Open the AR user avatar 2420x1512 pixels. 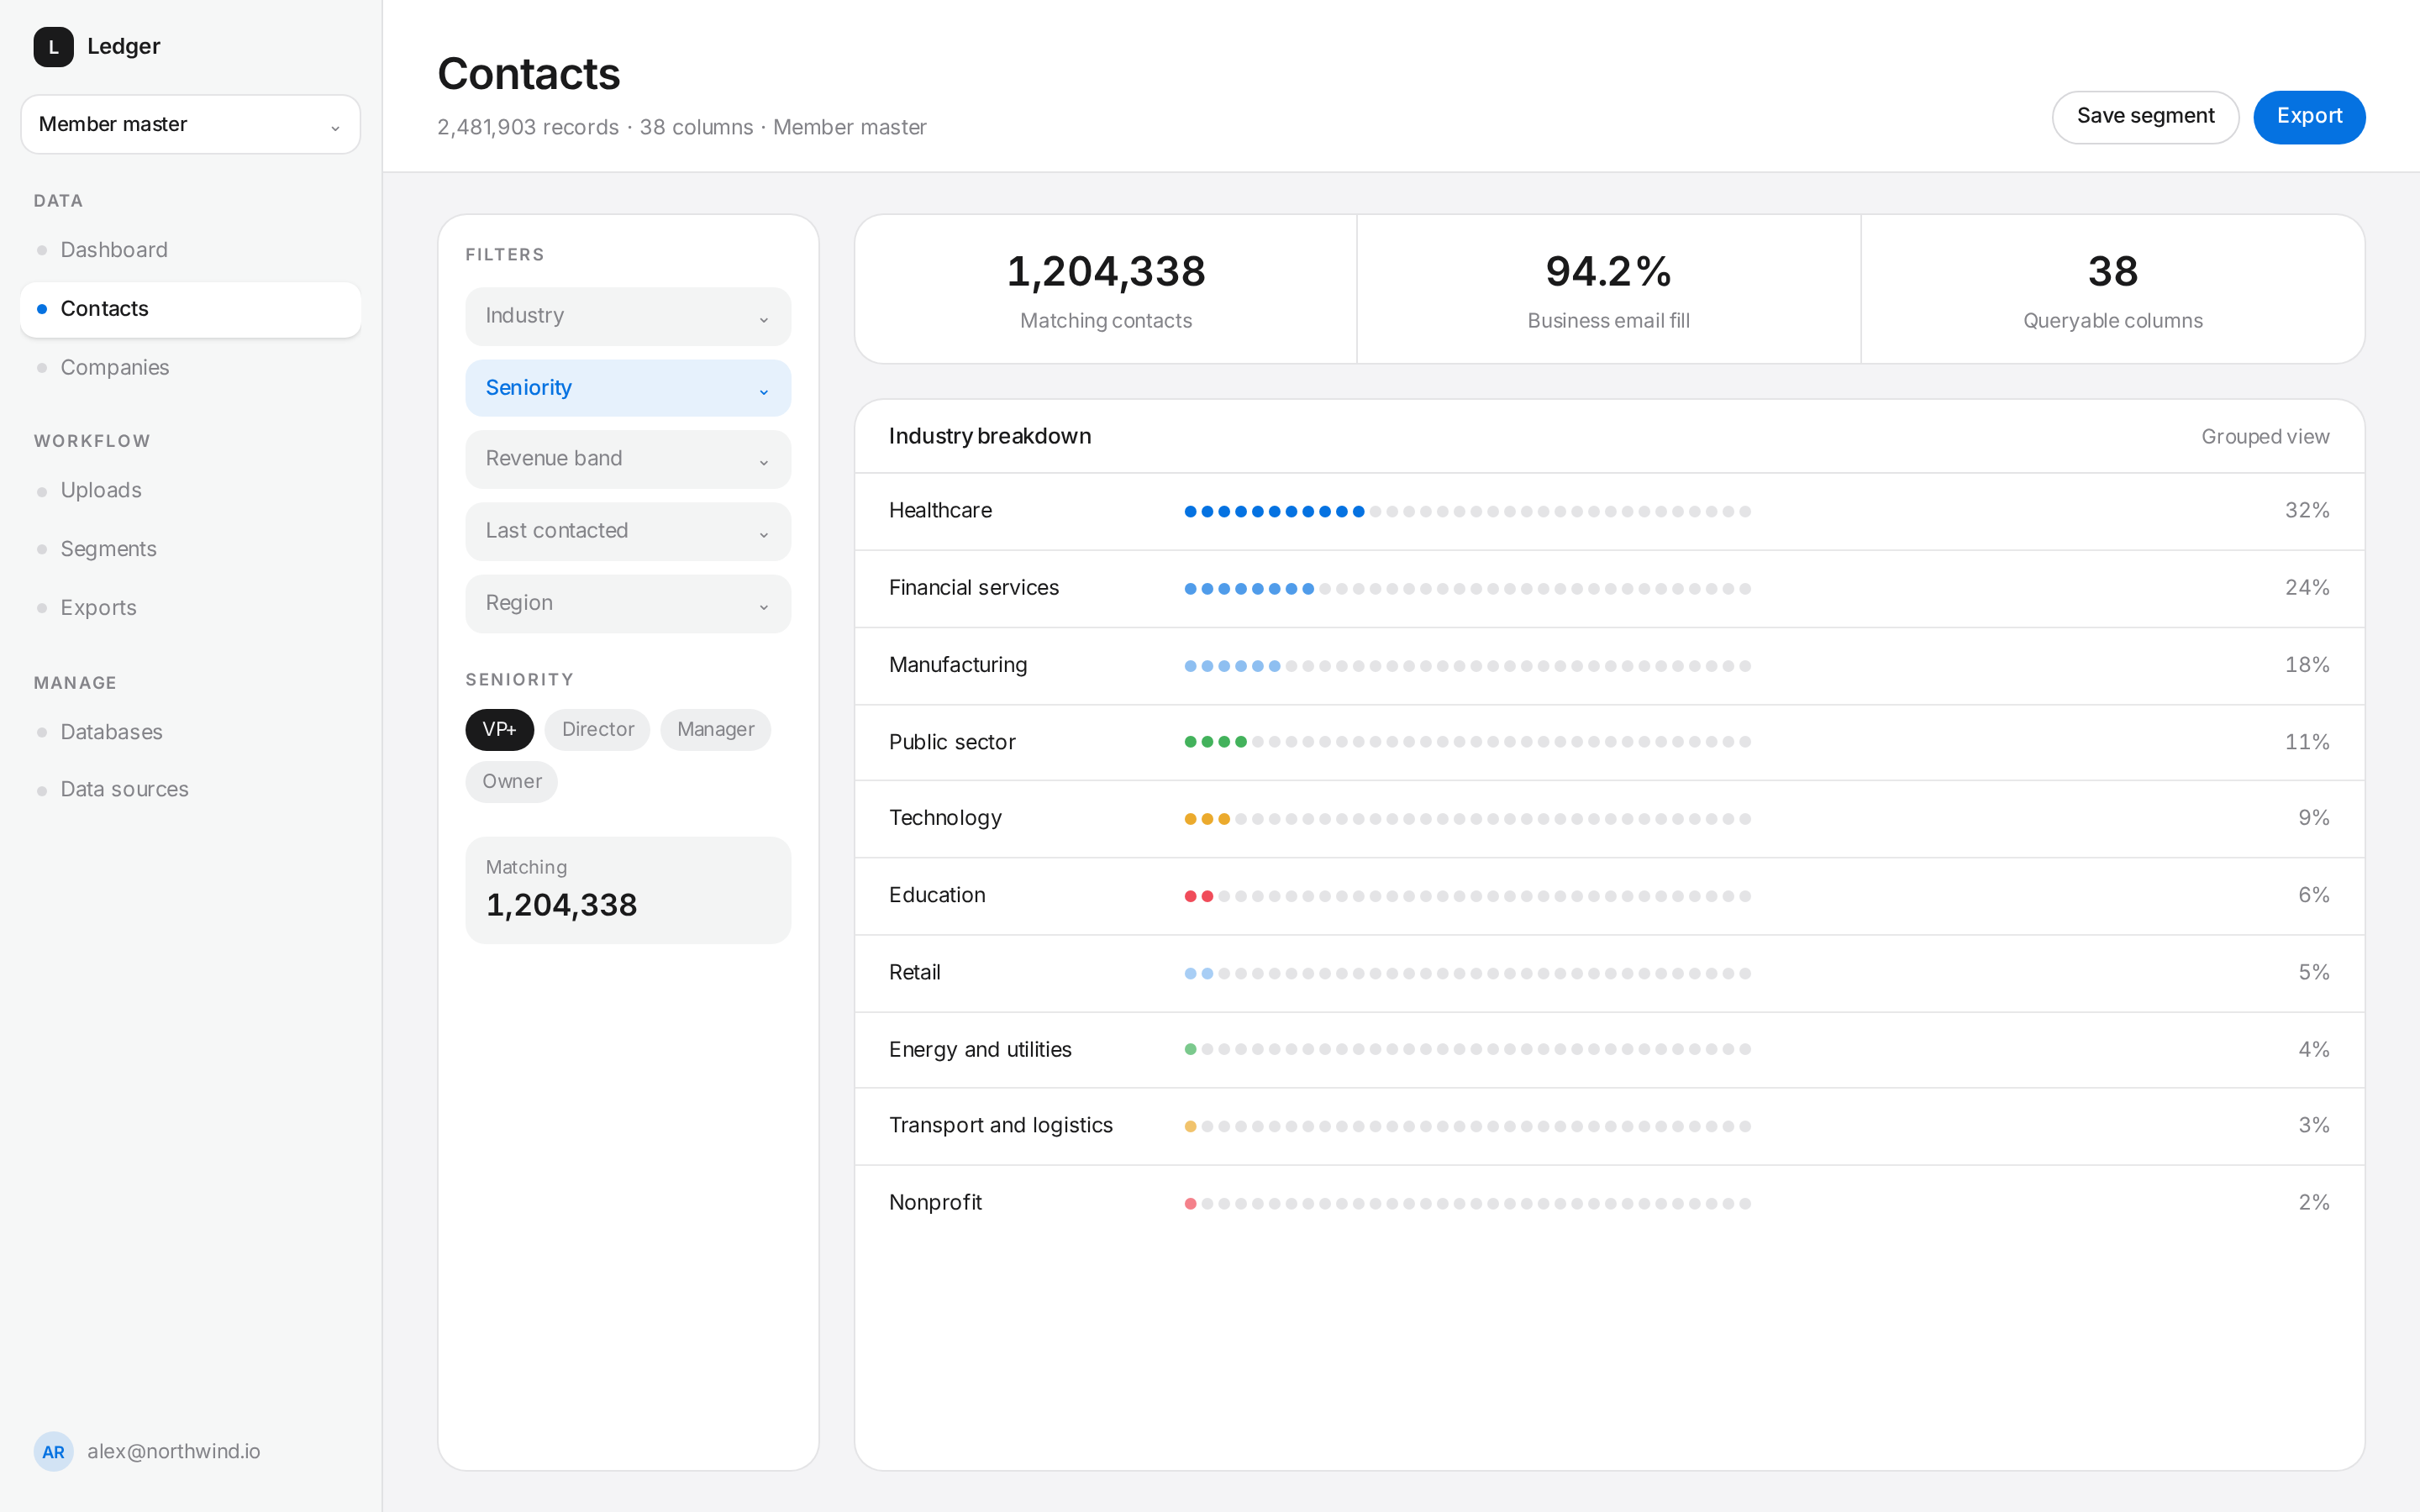click(53, 1451)
